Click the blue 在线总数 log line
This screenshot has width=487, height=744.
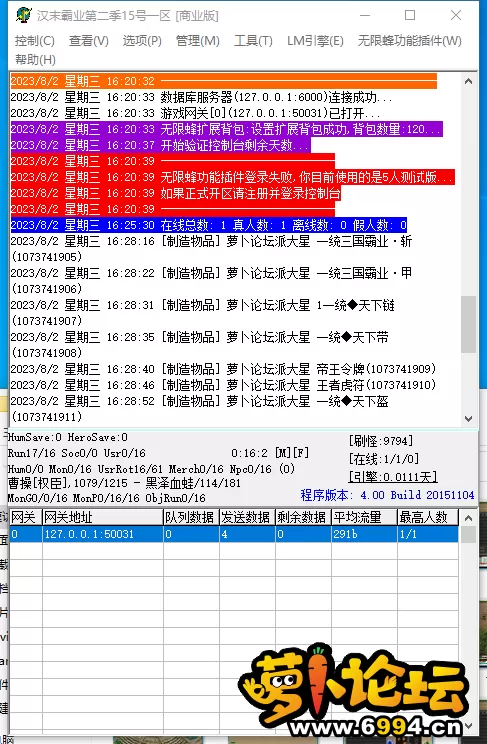[209, 225]
